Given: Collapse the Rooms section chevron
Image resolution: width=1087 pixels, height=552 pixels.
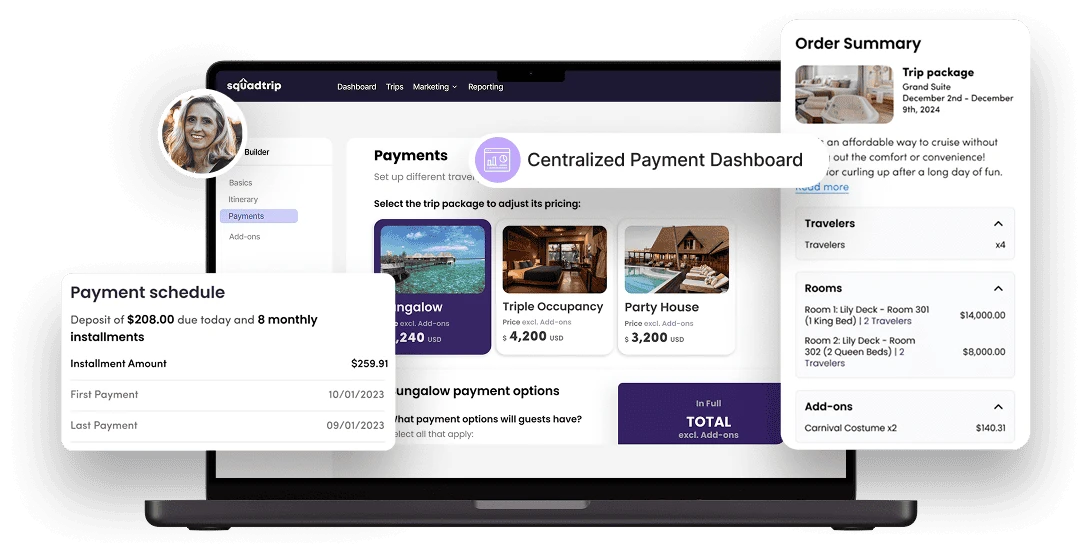Looking at the screenshot, I should pos(998,289).
